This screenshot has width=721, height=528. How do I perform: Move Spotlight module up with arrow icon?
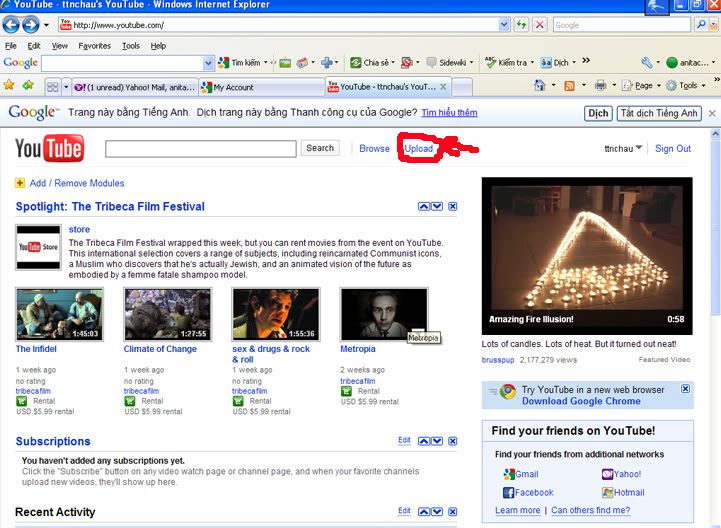click(423, 207)
